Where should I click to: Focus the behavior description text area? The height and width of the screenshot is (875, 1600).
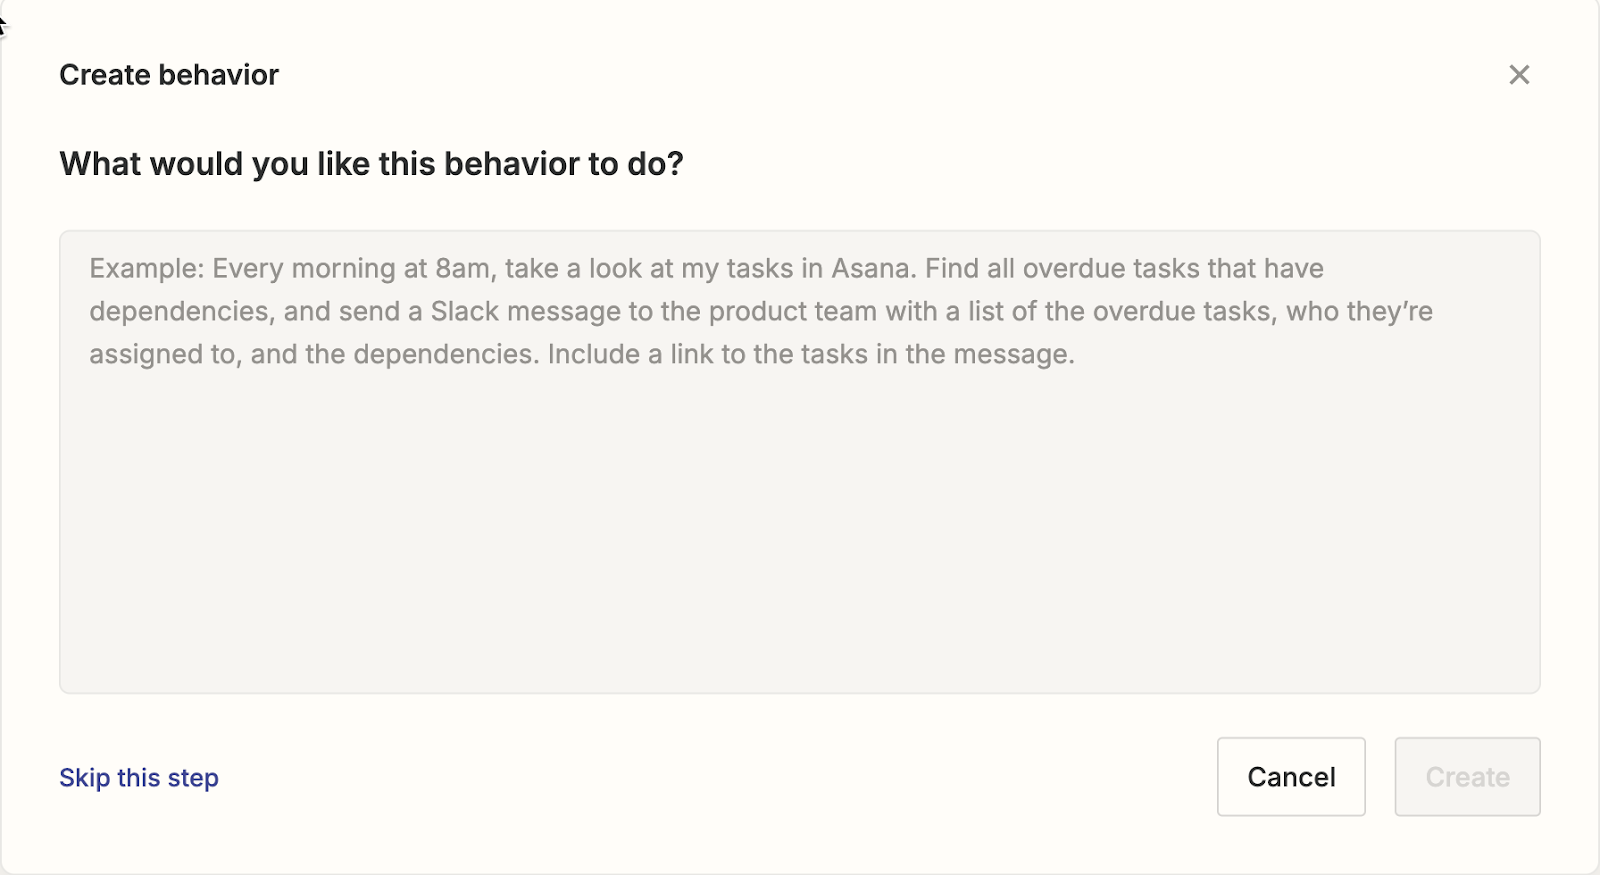click(800, 462)
